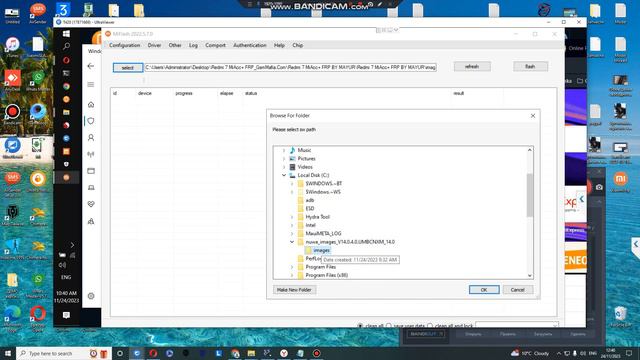Expand the Music folder node
640x360 pixels.
tap(284, 150)
